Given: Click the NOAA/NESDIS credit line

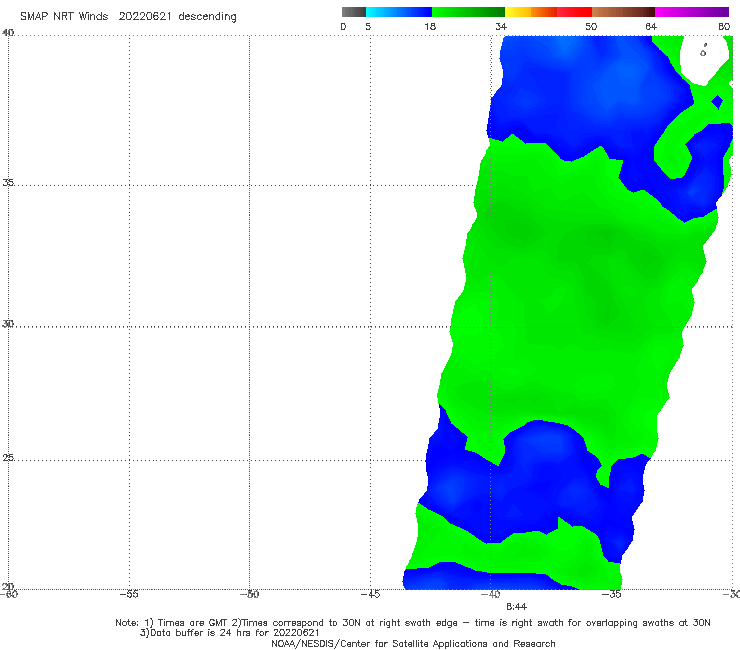Looking at the screenshot, I should pyautogui.click(x=413, y=644).
